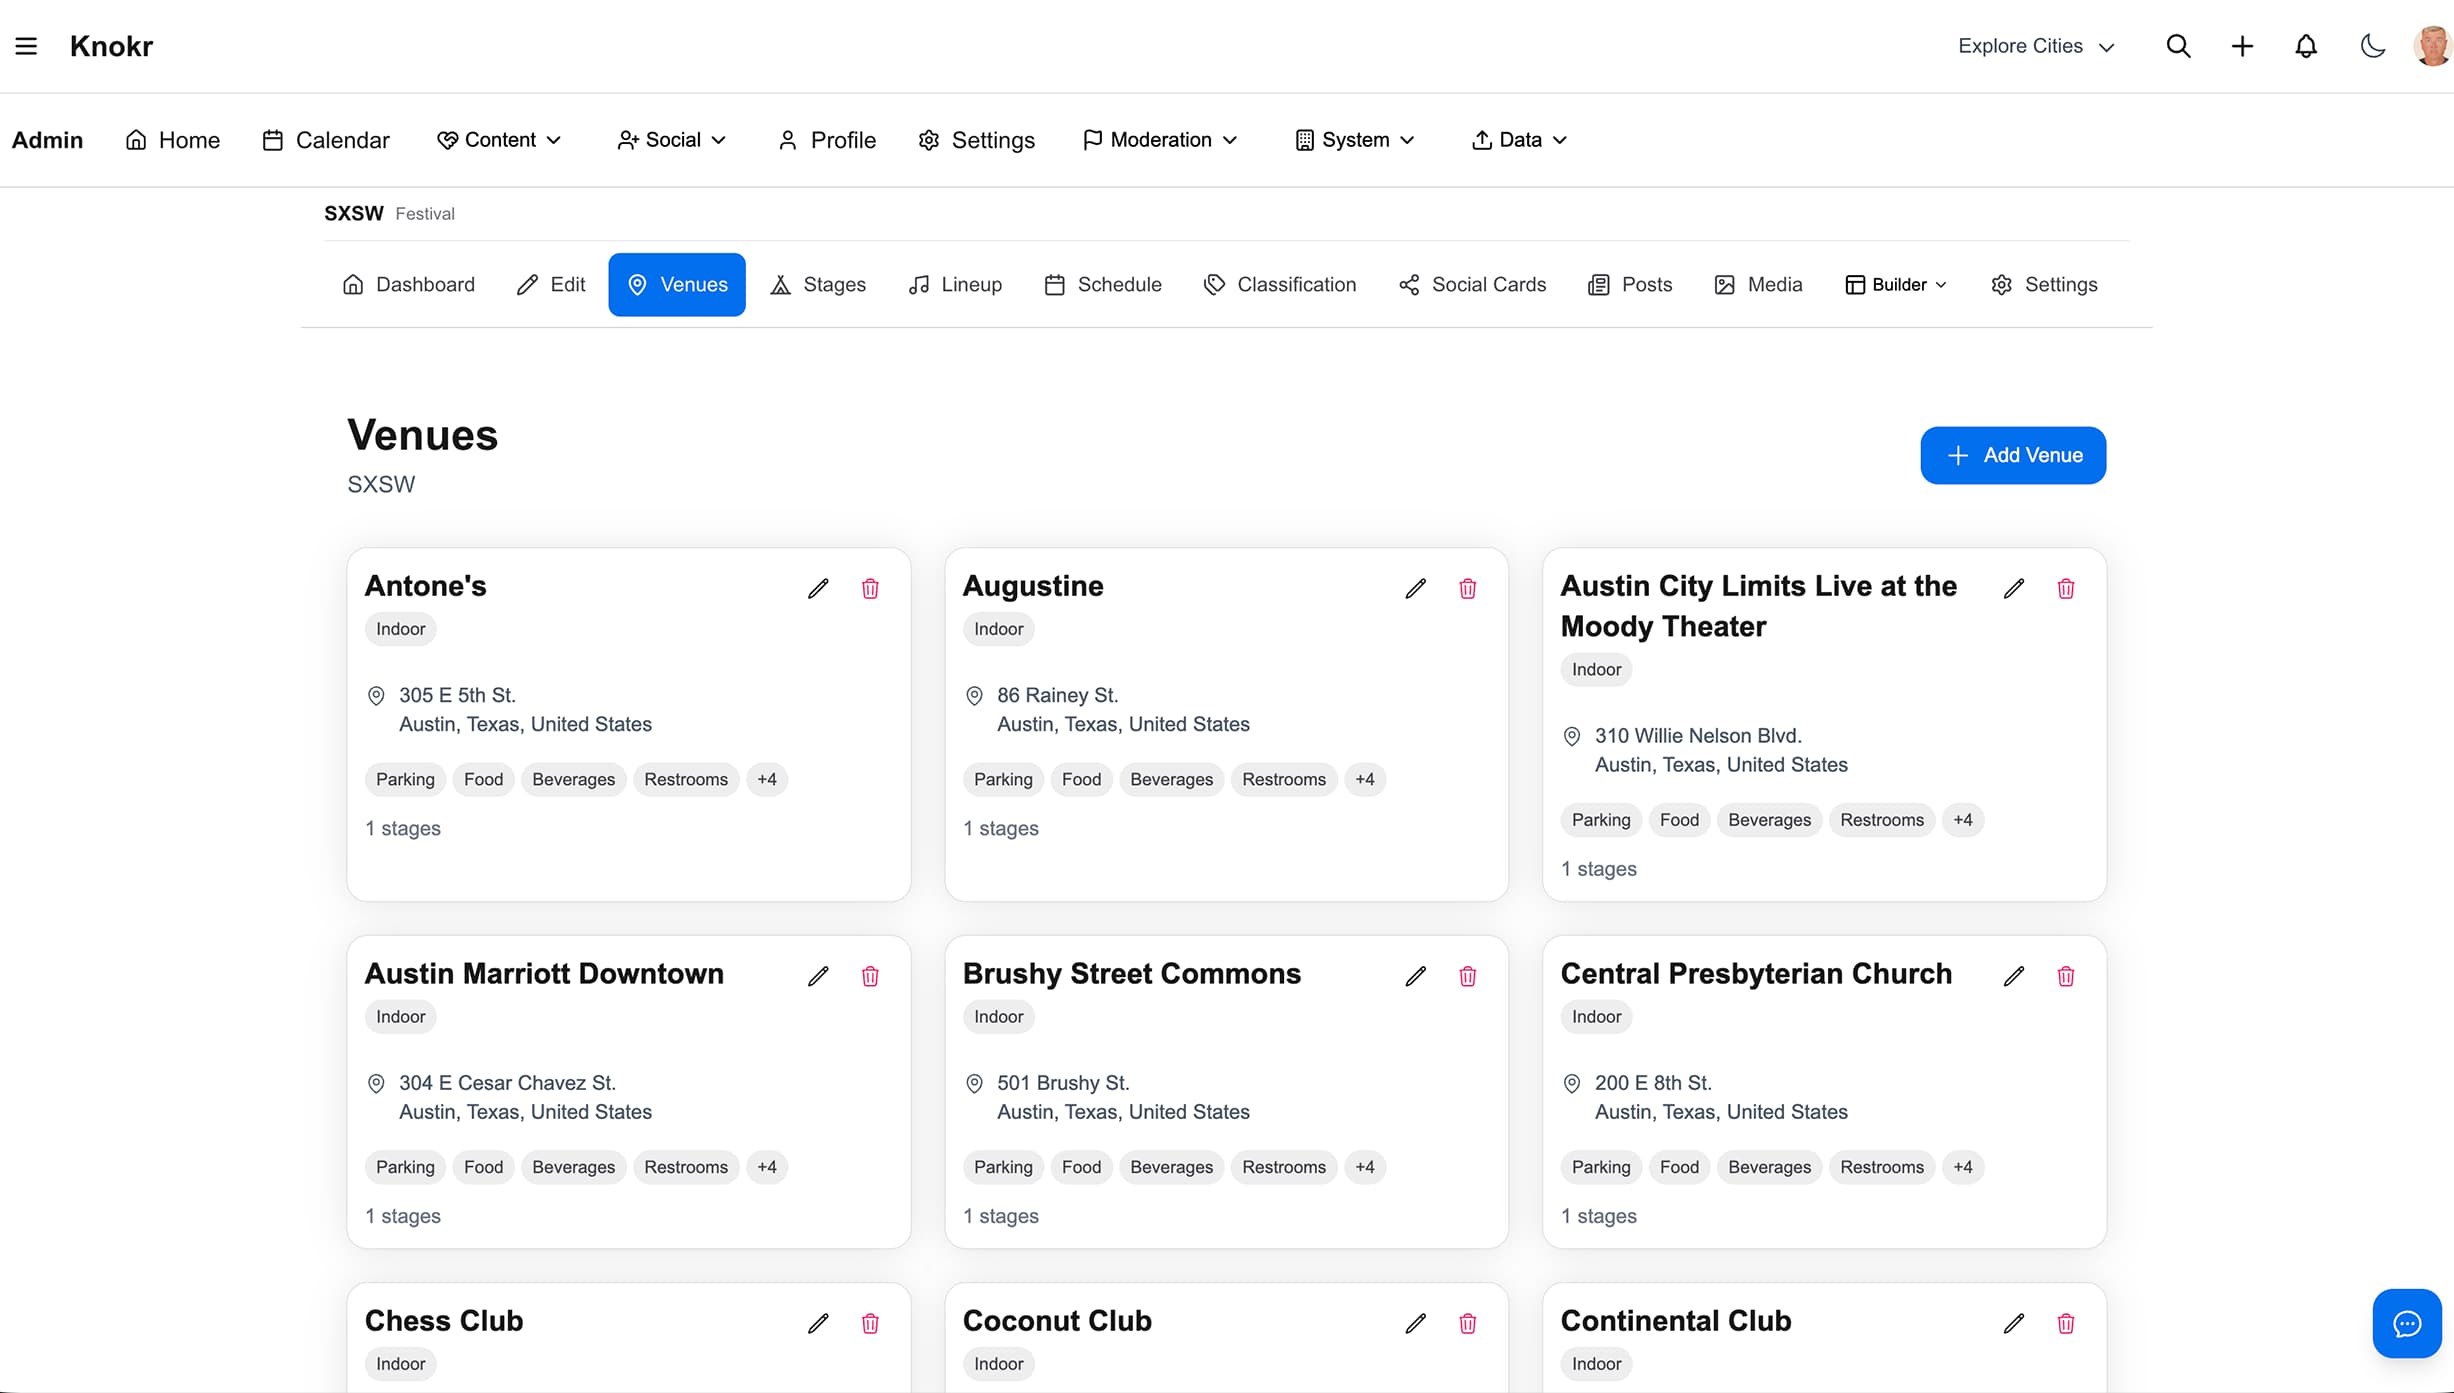Open the chat bubble in the bottom corner

pos(2406,1323)
